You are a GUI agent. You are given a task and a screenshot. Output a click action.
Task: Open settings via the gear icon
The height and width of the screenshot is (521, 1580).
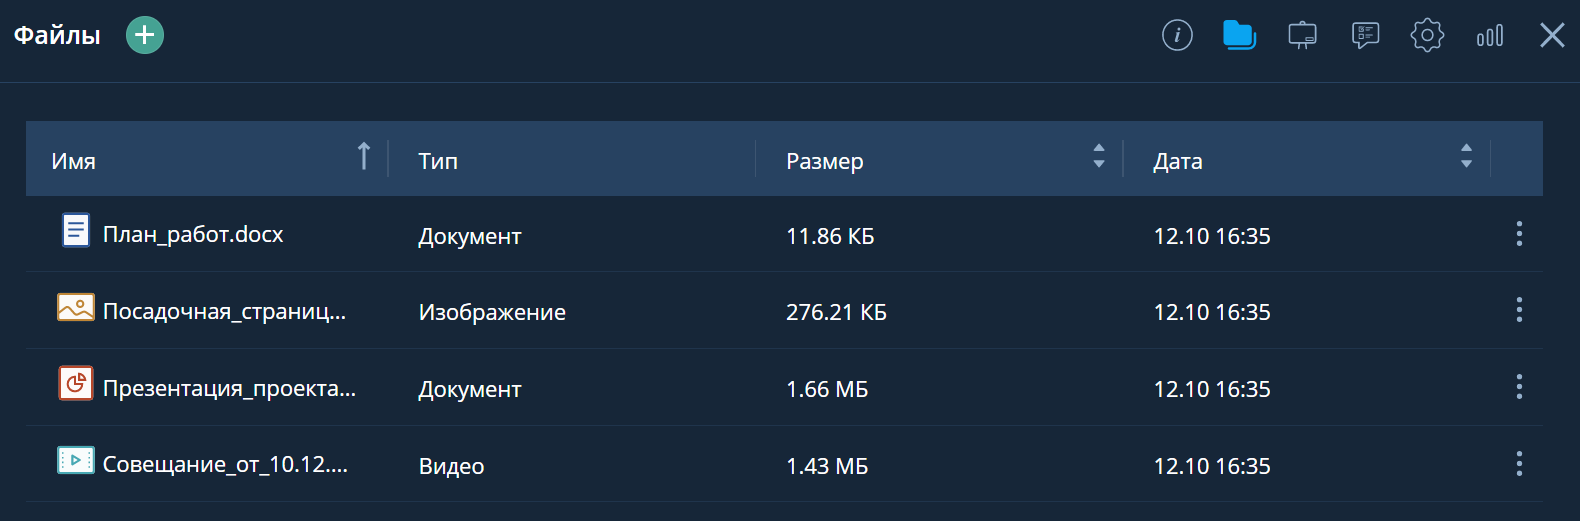[x=1427, y=36]
